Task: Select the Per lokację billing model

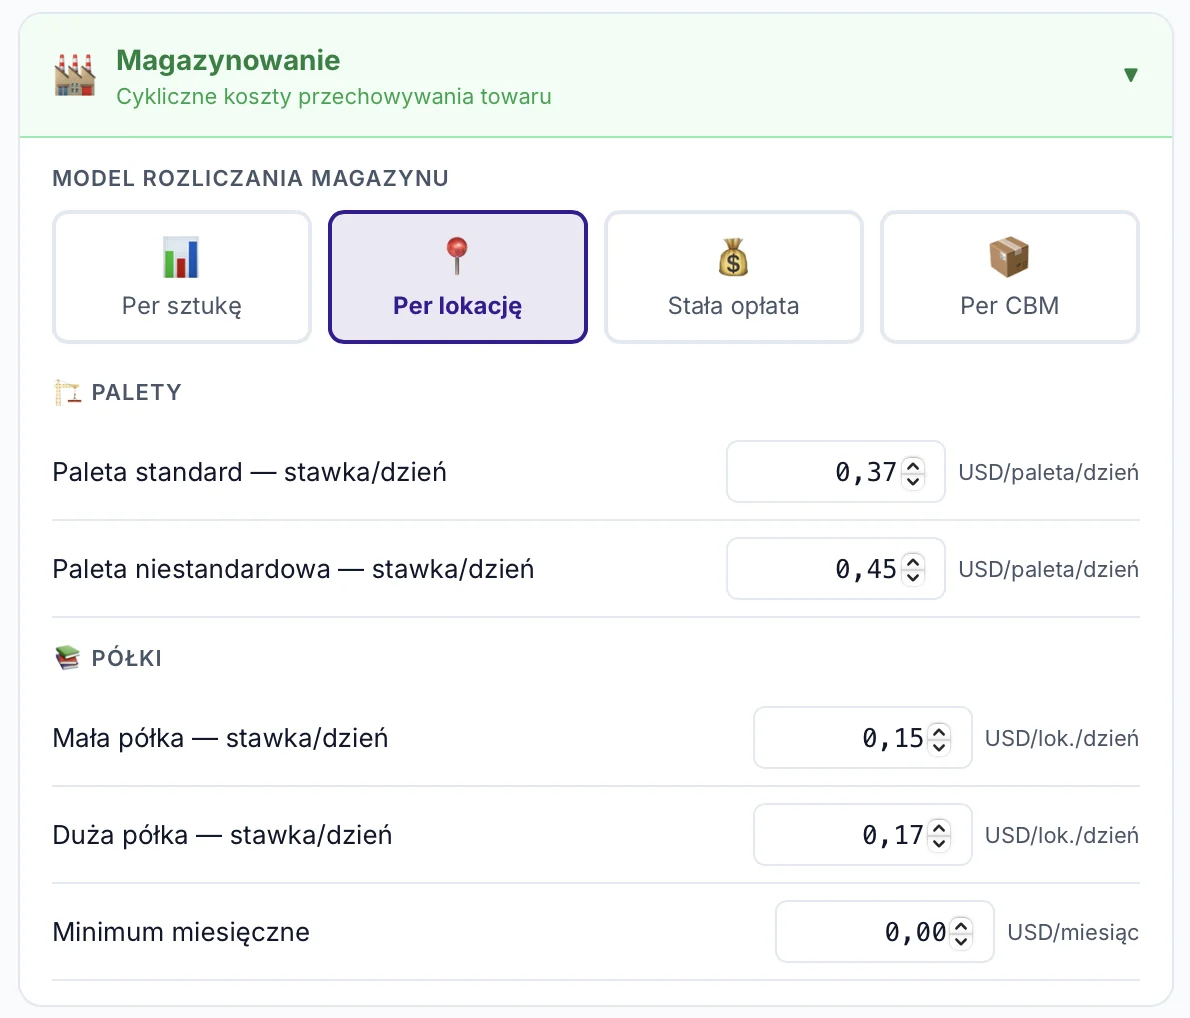Action: (x=458, y=277)
